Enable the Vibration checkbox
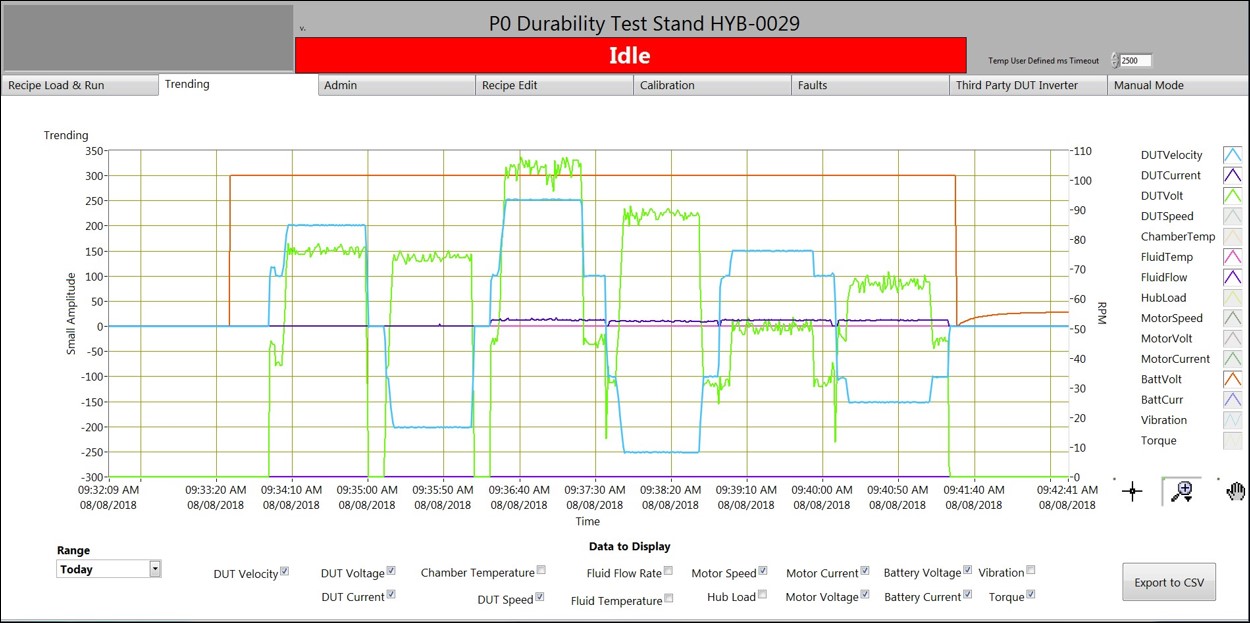The height and width of the screenshot is (623, 1250). [x=1031, y=571]
